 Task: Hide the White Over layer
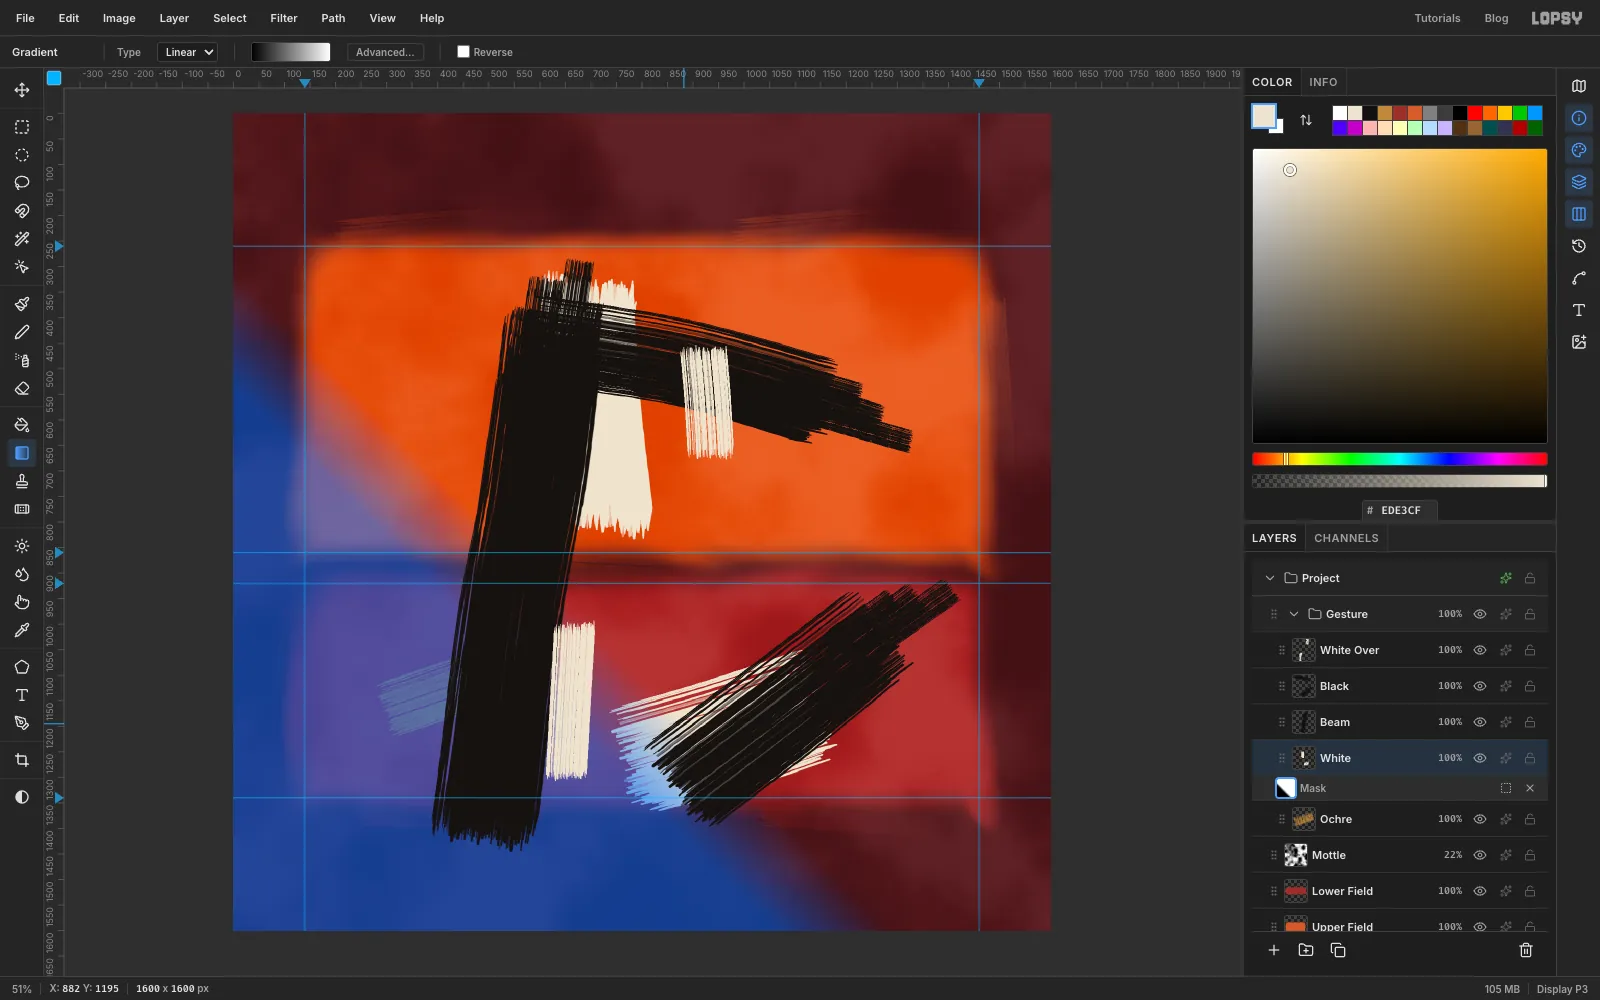(x=1480, y=650)
